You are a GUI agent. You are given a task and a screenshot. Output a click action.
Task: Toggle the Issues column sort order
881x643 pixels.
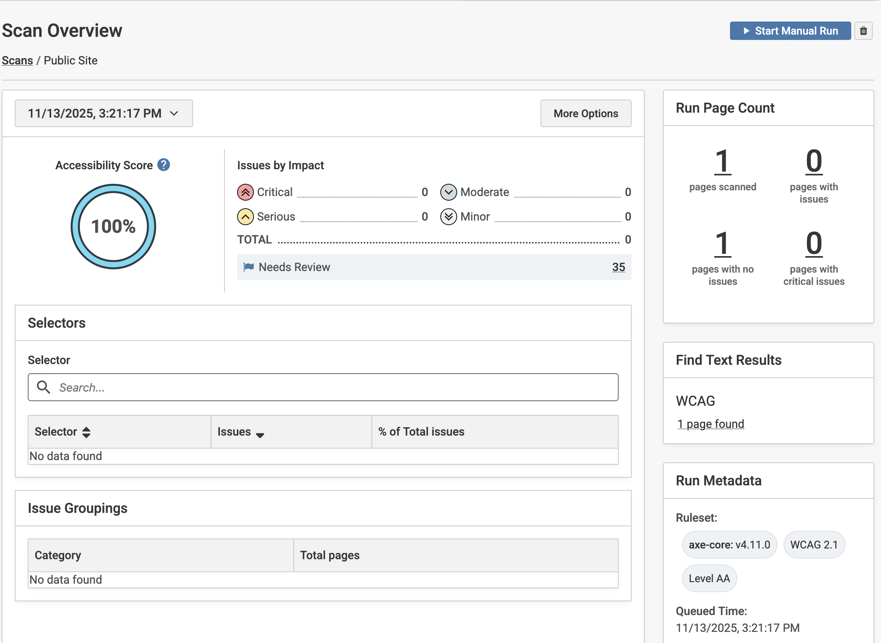261,433
